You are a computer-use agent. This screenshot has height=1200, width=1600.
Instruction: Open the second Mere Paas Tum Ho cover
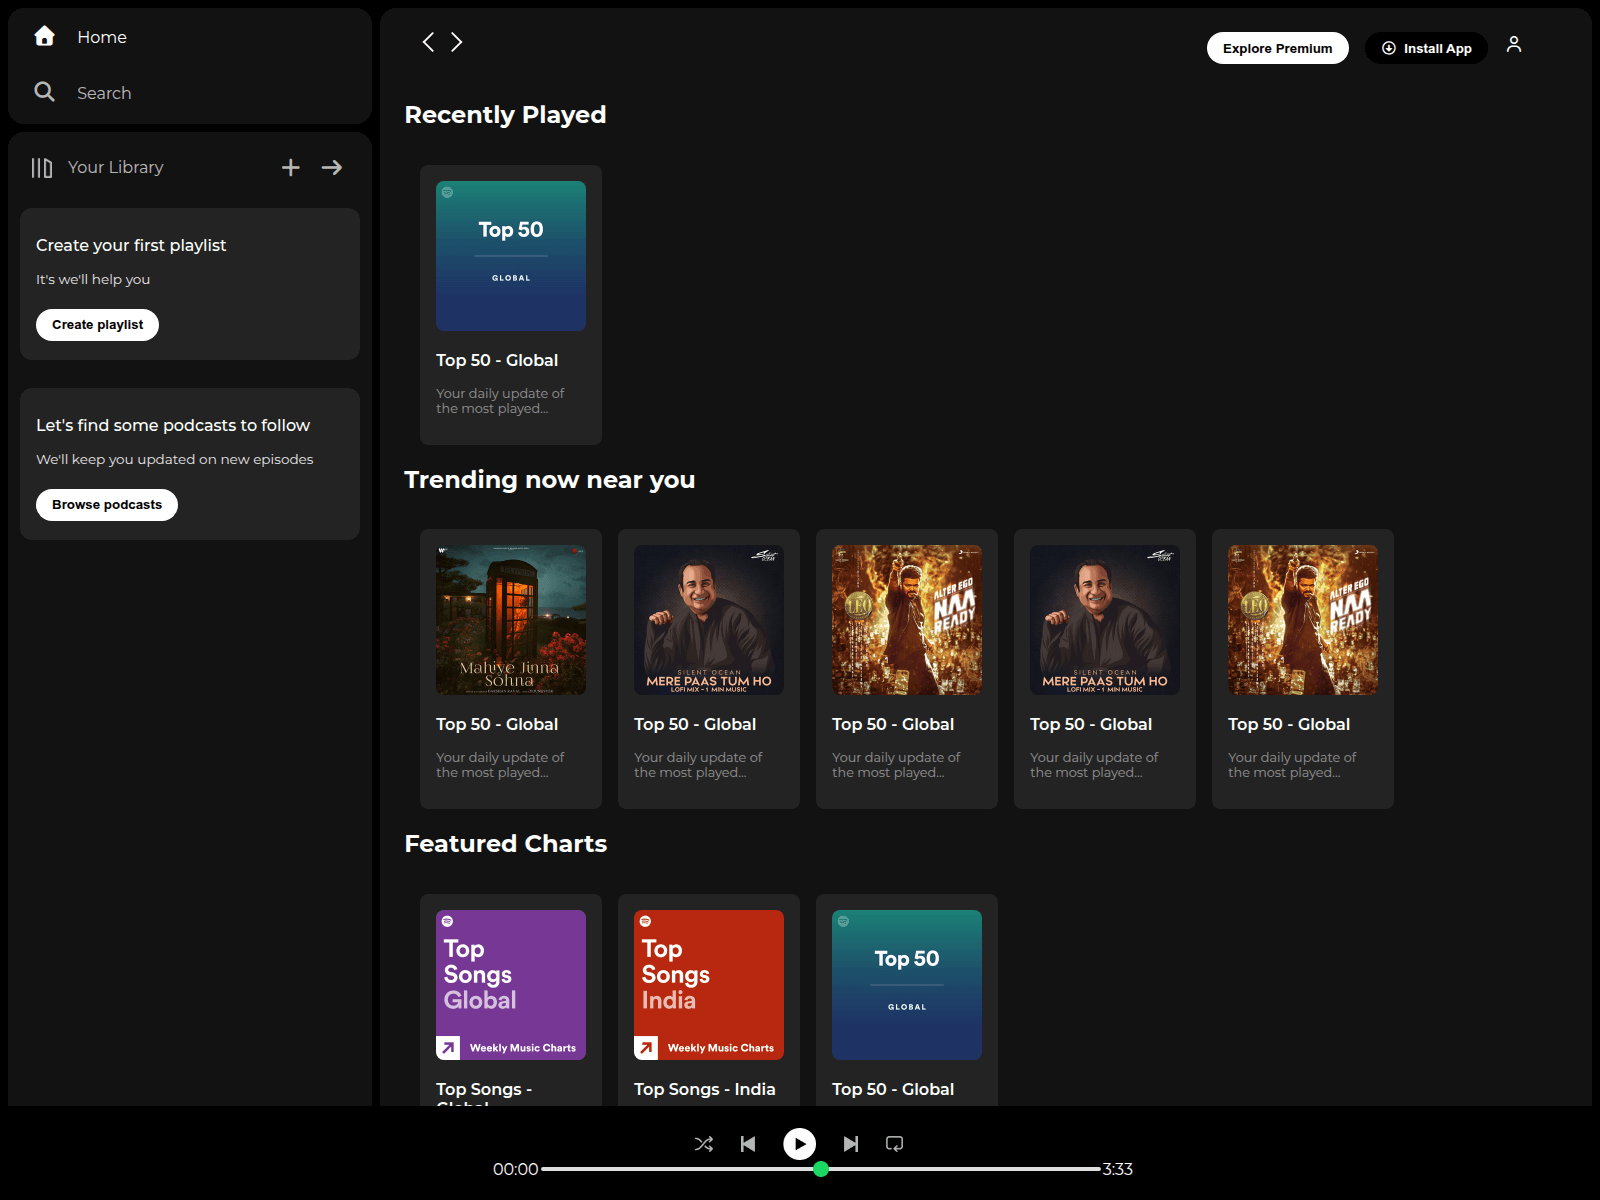[x=1105, y=620]
